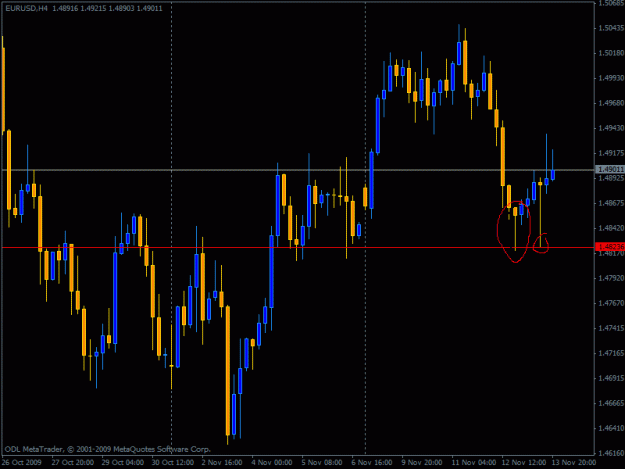
Task: Click the 1.49175 price scale label
Action: click(x=611, y=153)
